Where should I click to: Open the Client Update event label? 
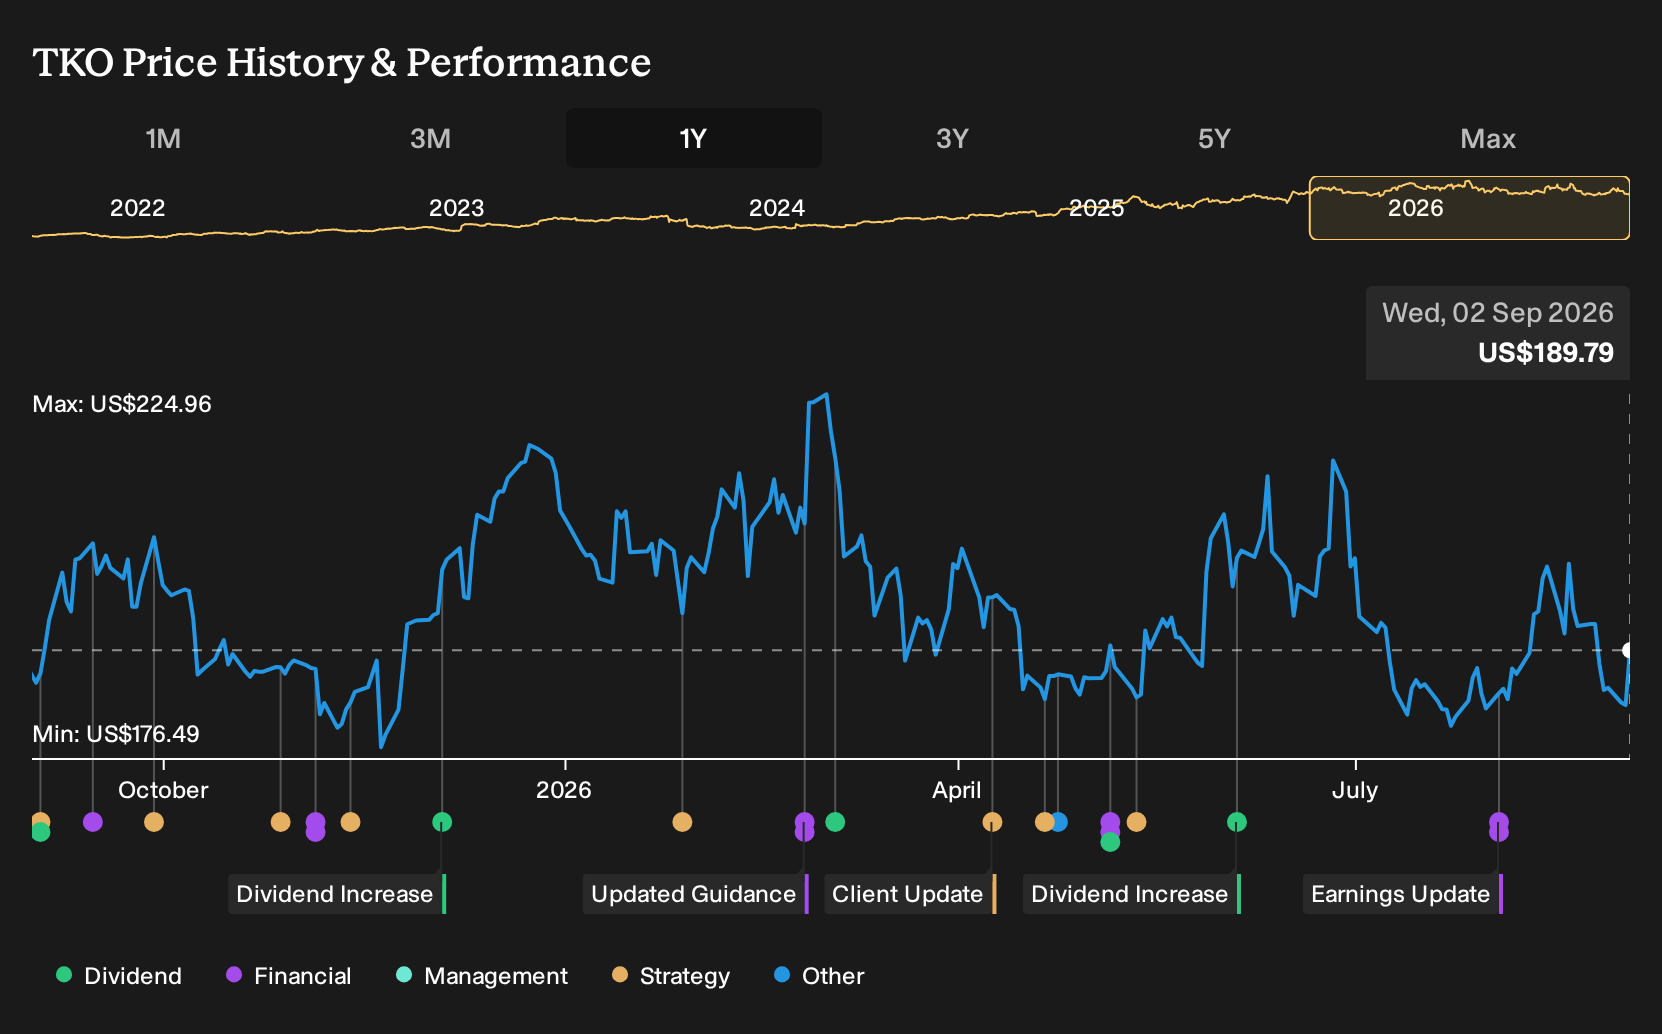910,894
